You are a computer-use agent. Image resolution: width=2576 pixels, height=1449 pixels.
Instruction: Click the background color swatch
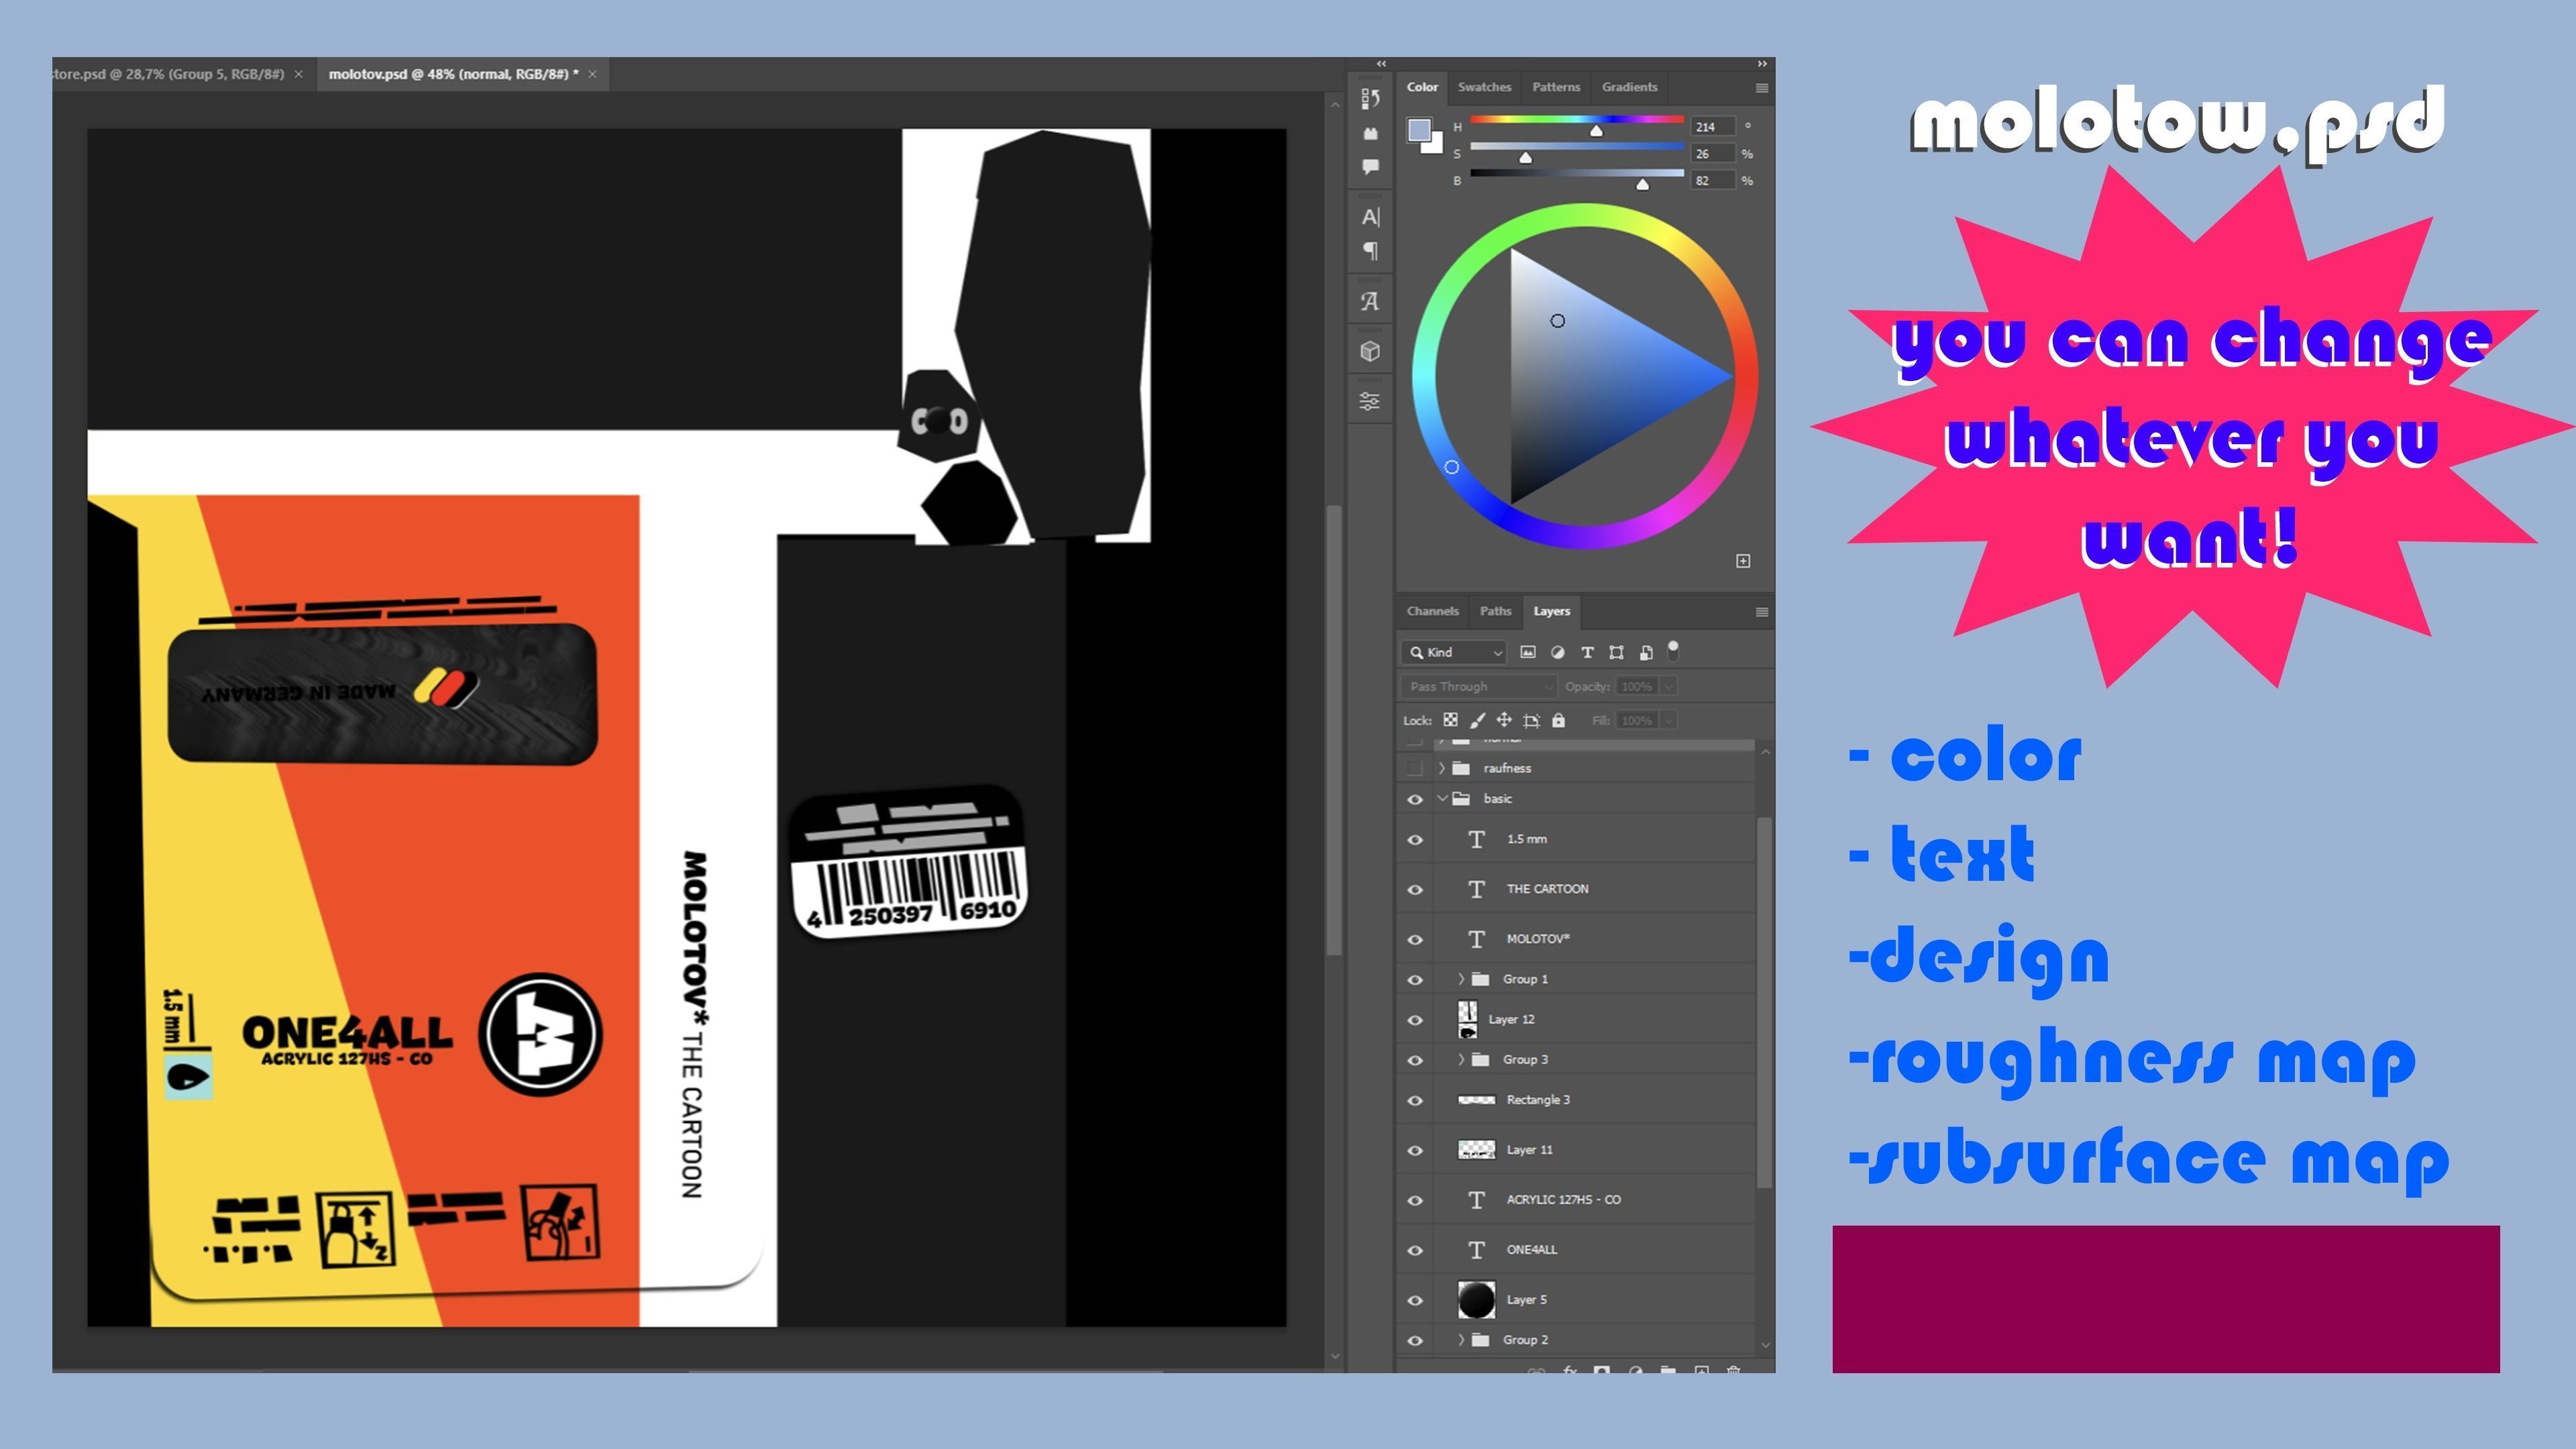pos(1436,146)
